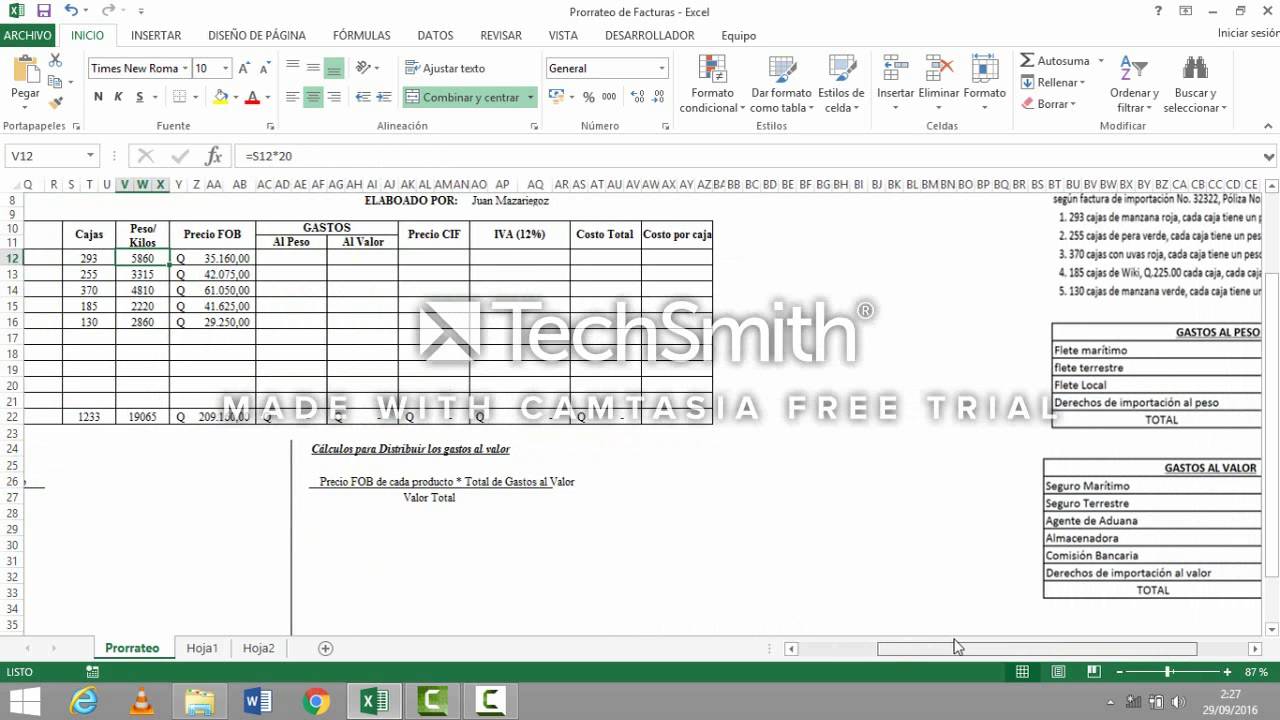Click the Orientation text rotation icon
The height and width of the screenshot is (720, 1280).
click(364, 68)
